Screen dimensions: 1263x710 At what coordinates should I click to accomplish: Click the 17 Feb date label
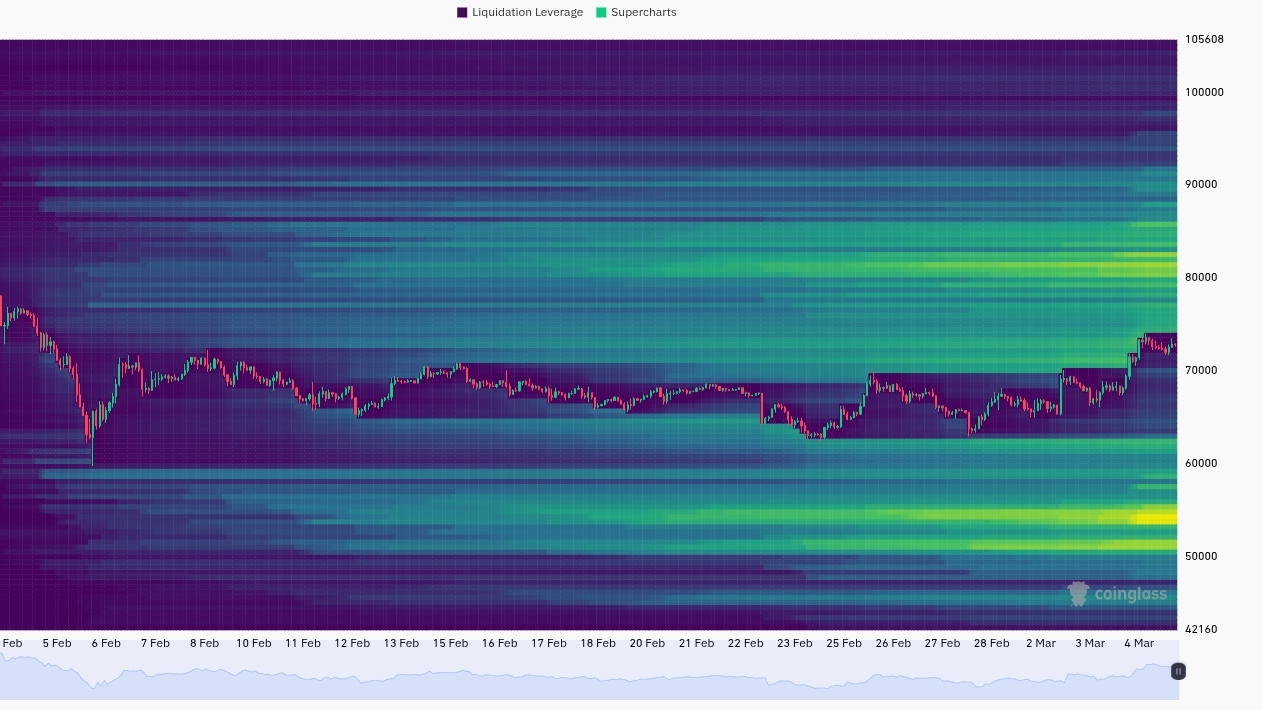[549, 643]
